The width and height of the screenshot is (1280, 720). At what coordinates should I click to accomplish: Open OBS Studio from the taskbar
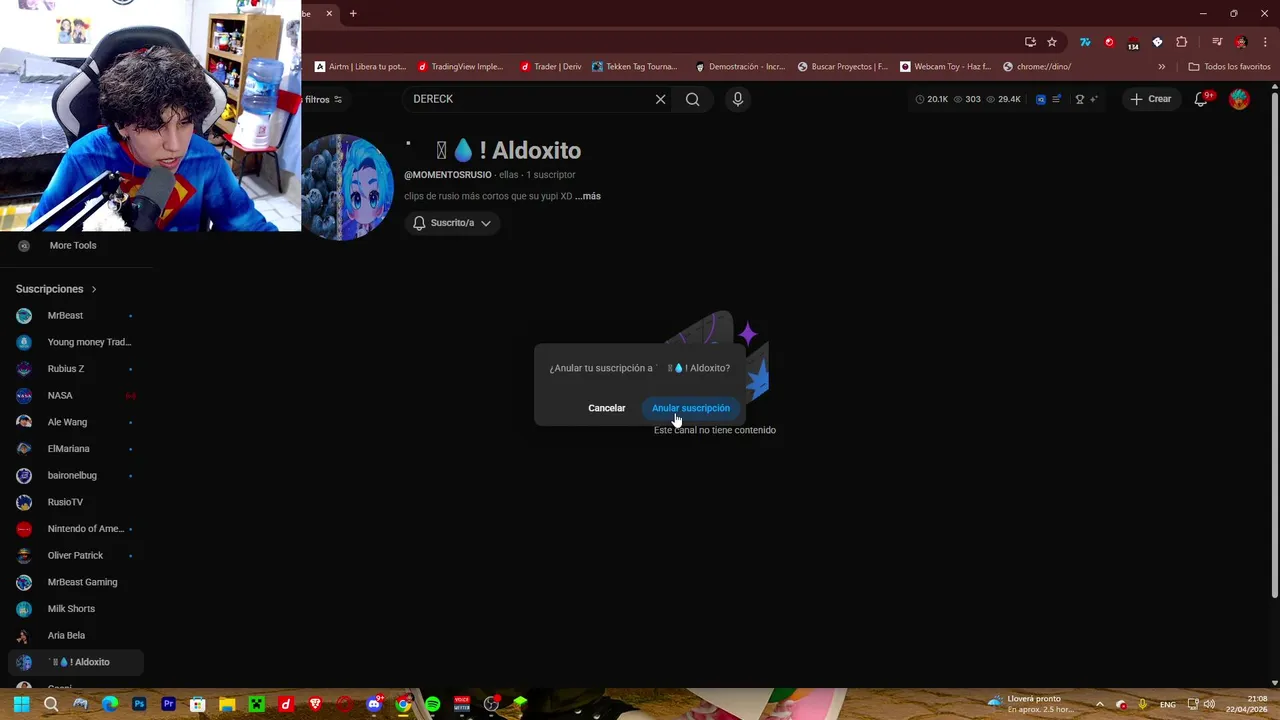click(x=491, y=704)
